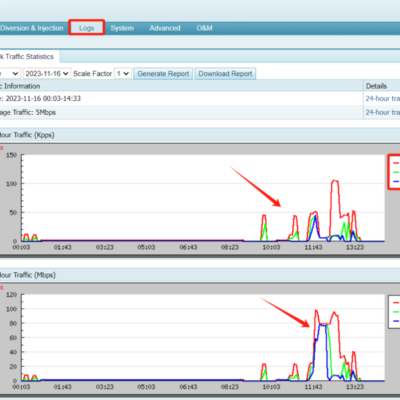Click the Traffic (Kpps) chart heading
Screen dimensions: 400x400
[27, 135]
